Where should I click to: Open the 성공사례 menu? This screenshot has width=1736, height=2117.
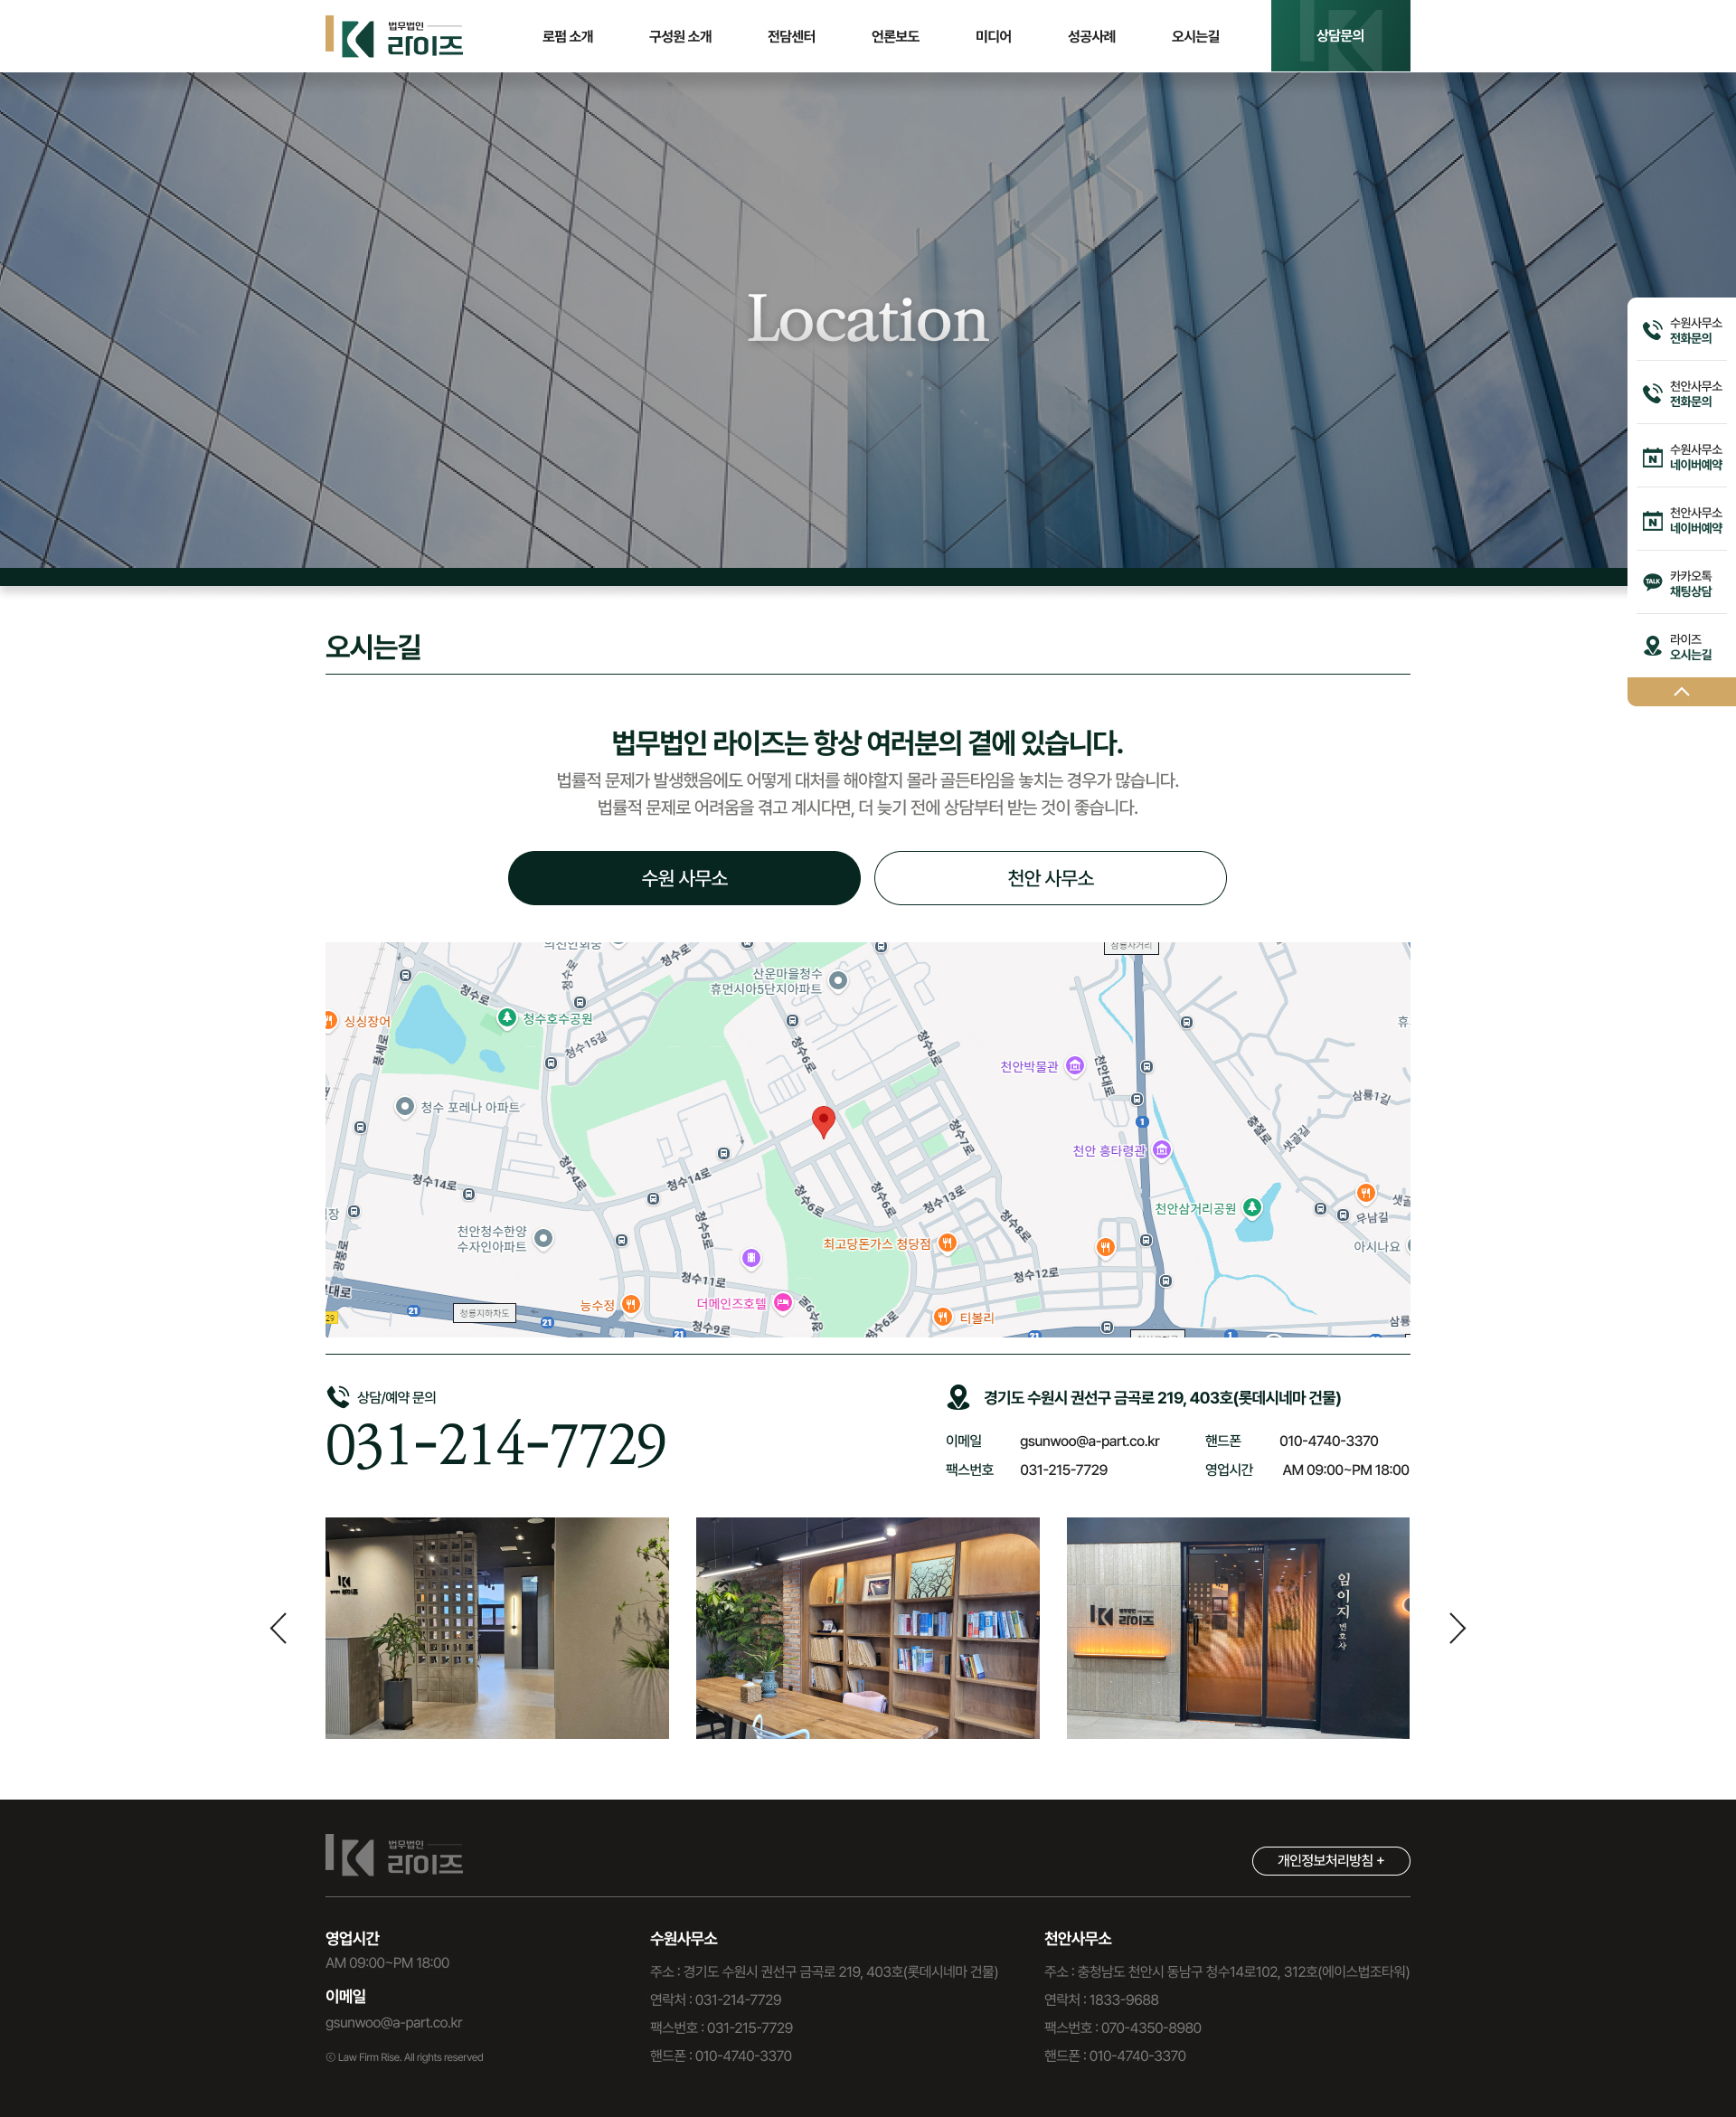pos(1091,36)
